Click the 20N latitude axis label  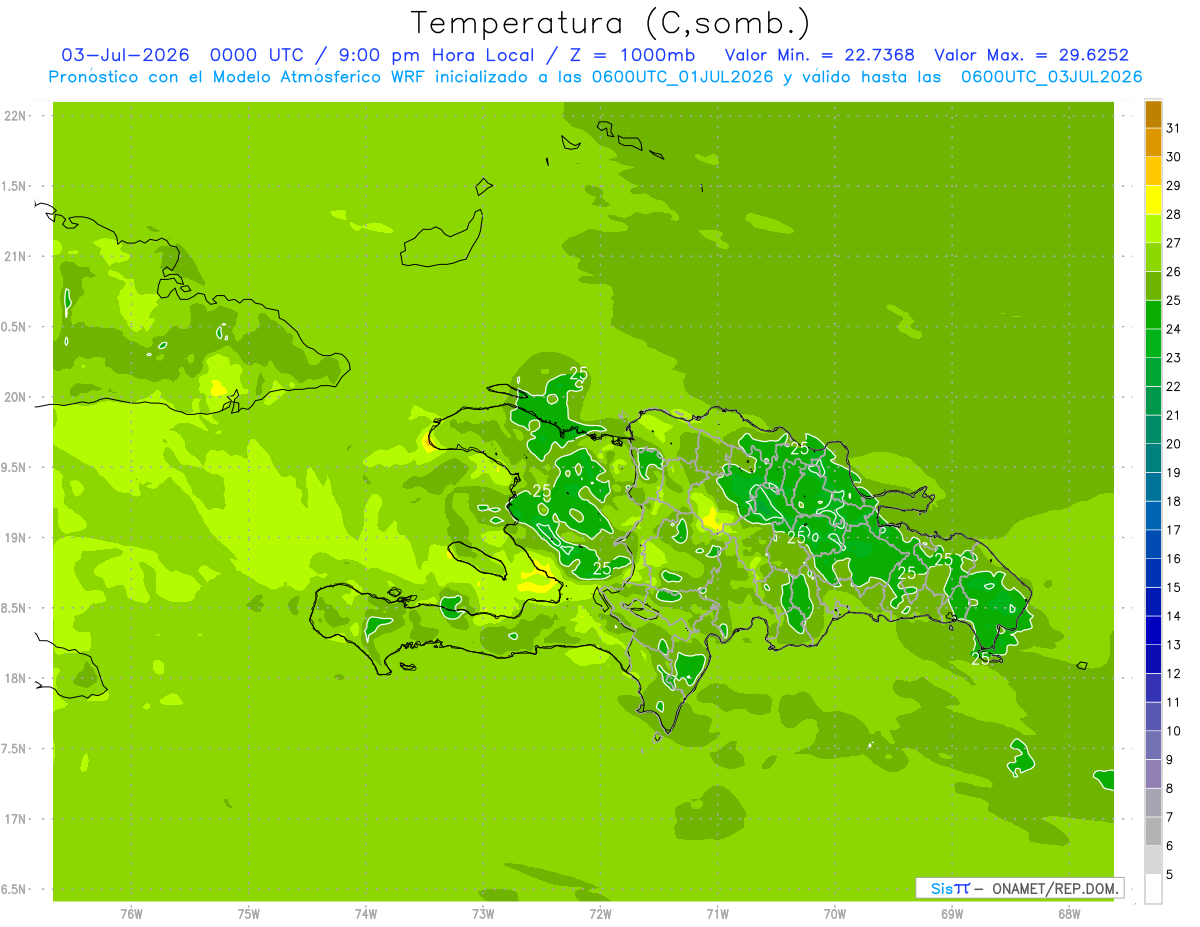coord(15,397)
